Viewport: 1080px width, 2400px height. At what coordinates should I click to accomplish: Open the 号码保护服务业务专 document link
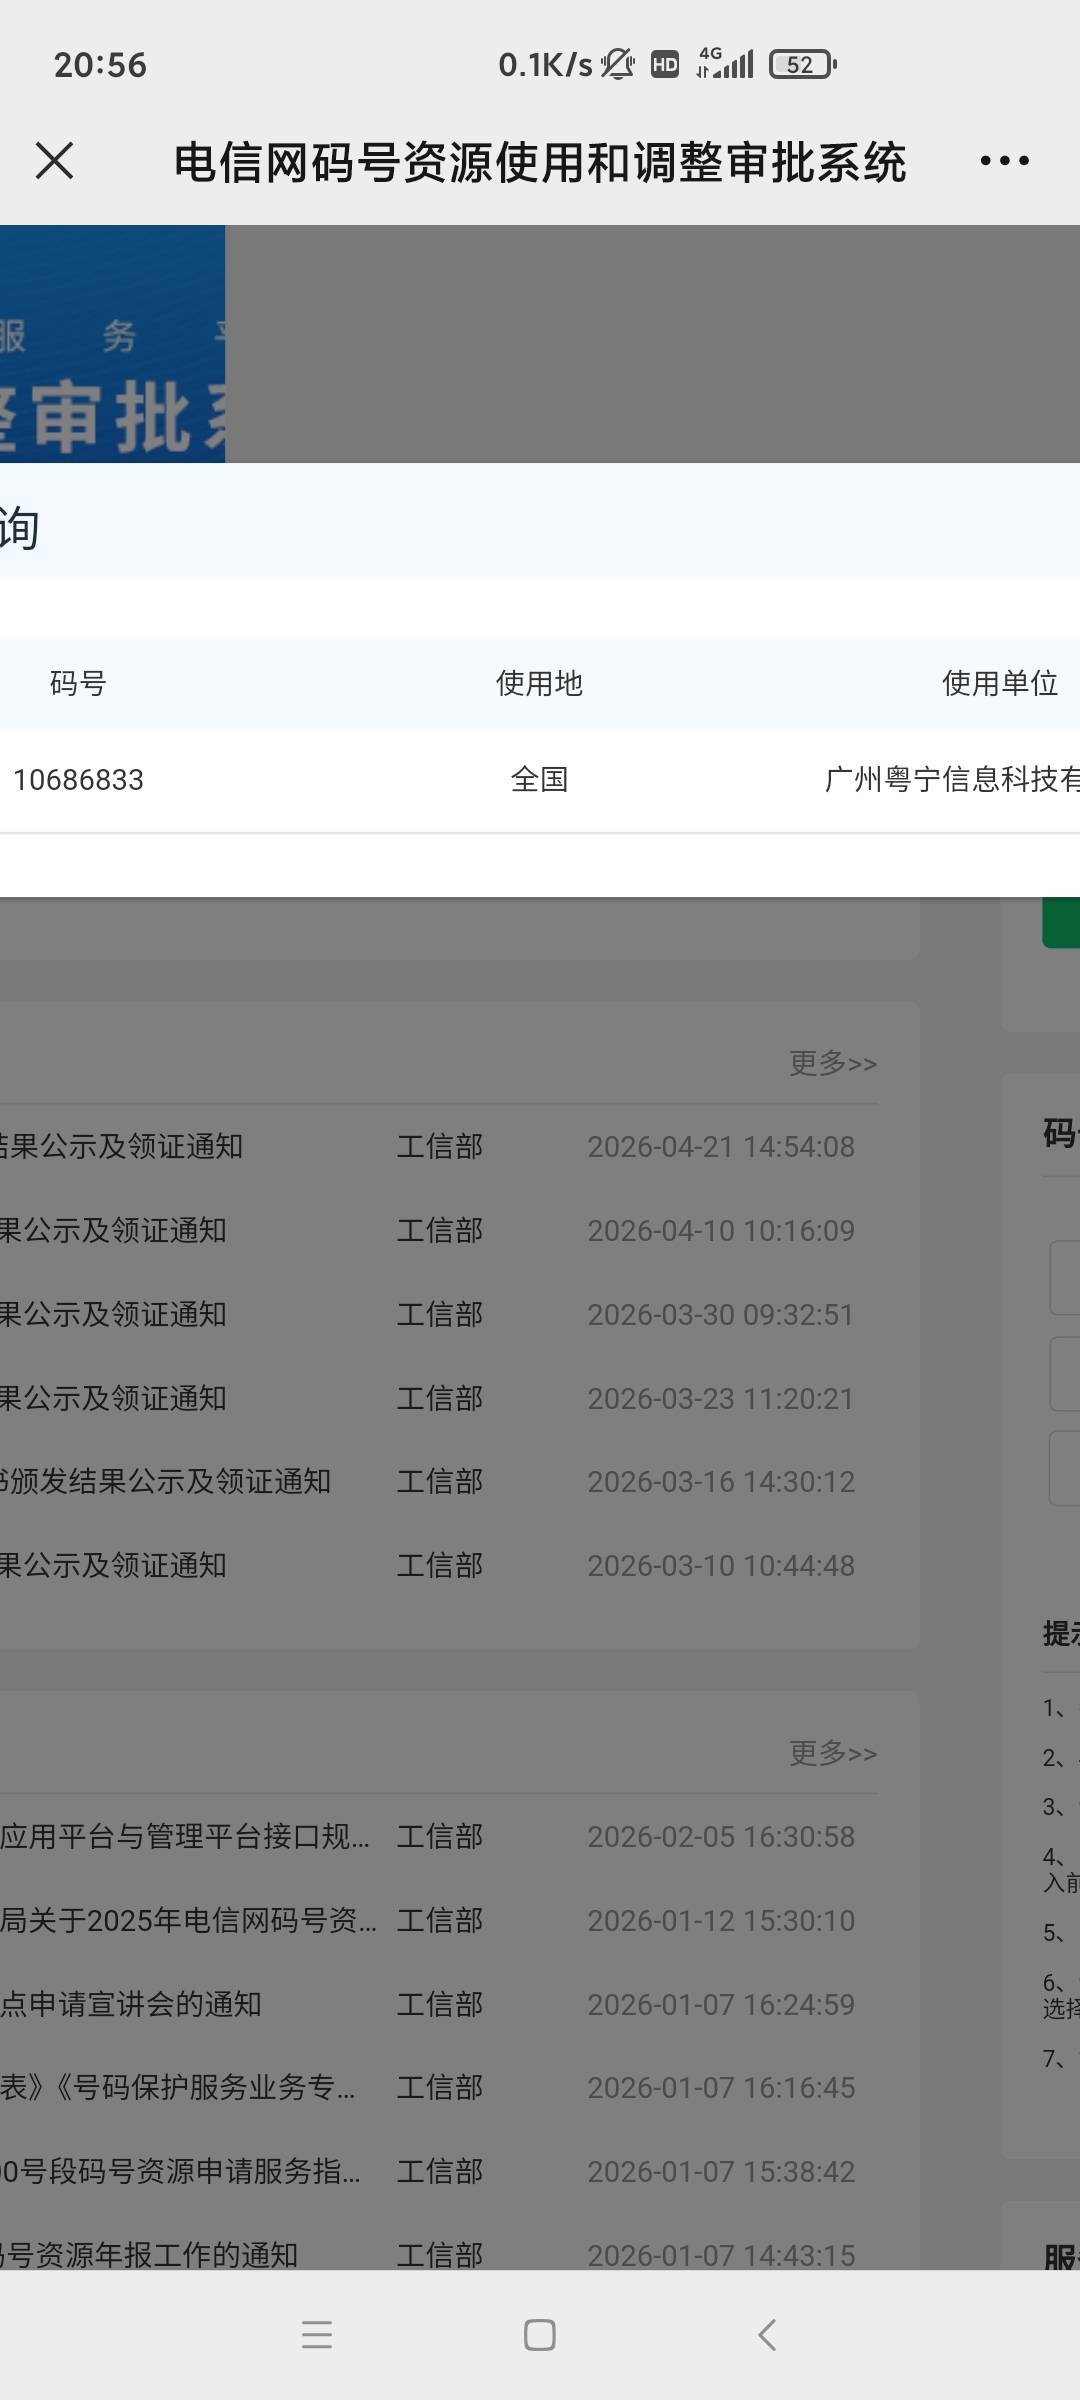pyautogui.click(x=178, y=2088)
